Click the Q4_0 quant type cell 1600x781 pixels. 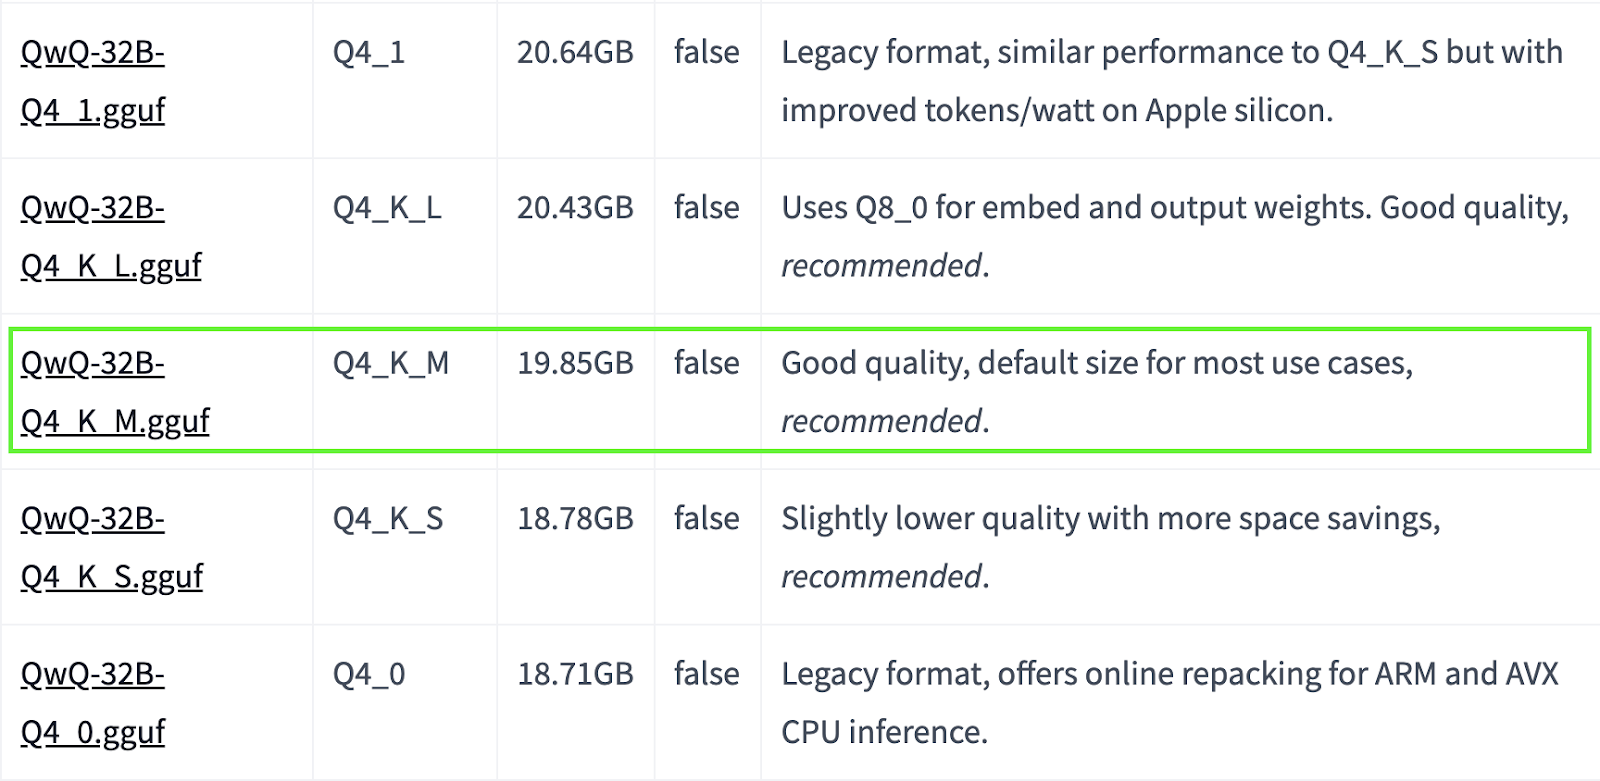[369, 674]
